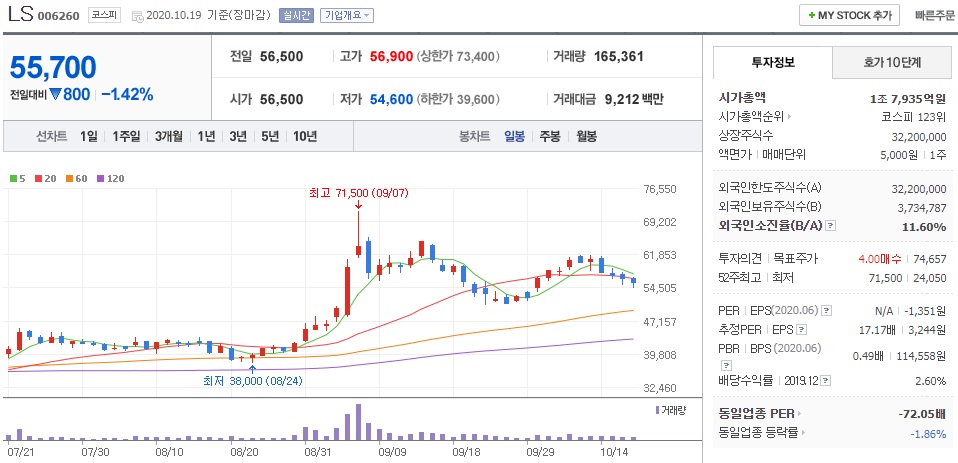Click the help icon beside 외국인소진율(B/A)
The width and height of the screenshot is (958, 463).
[x=830, y=226]
